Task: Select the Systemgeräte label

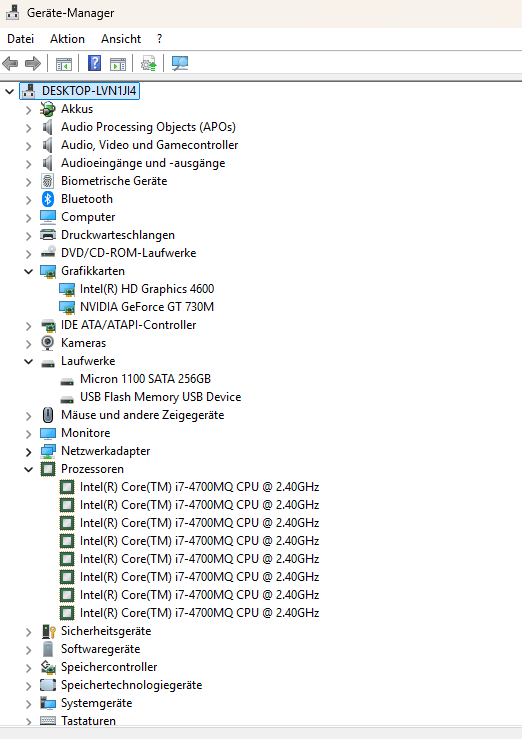Action: (97, 703)
